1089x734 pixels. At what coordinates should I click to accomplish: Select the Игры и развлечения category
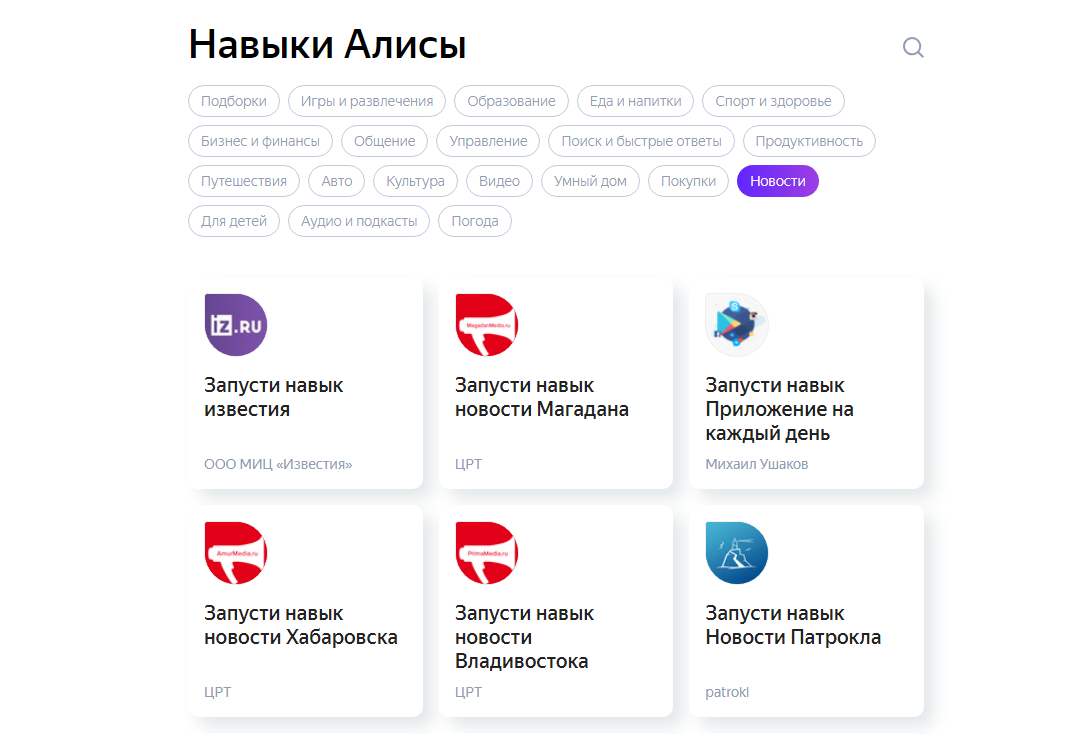point(366,101)
